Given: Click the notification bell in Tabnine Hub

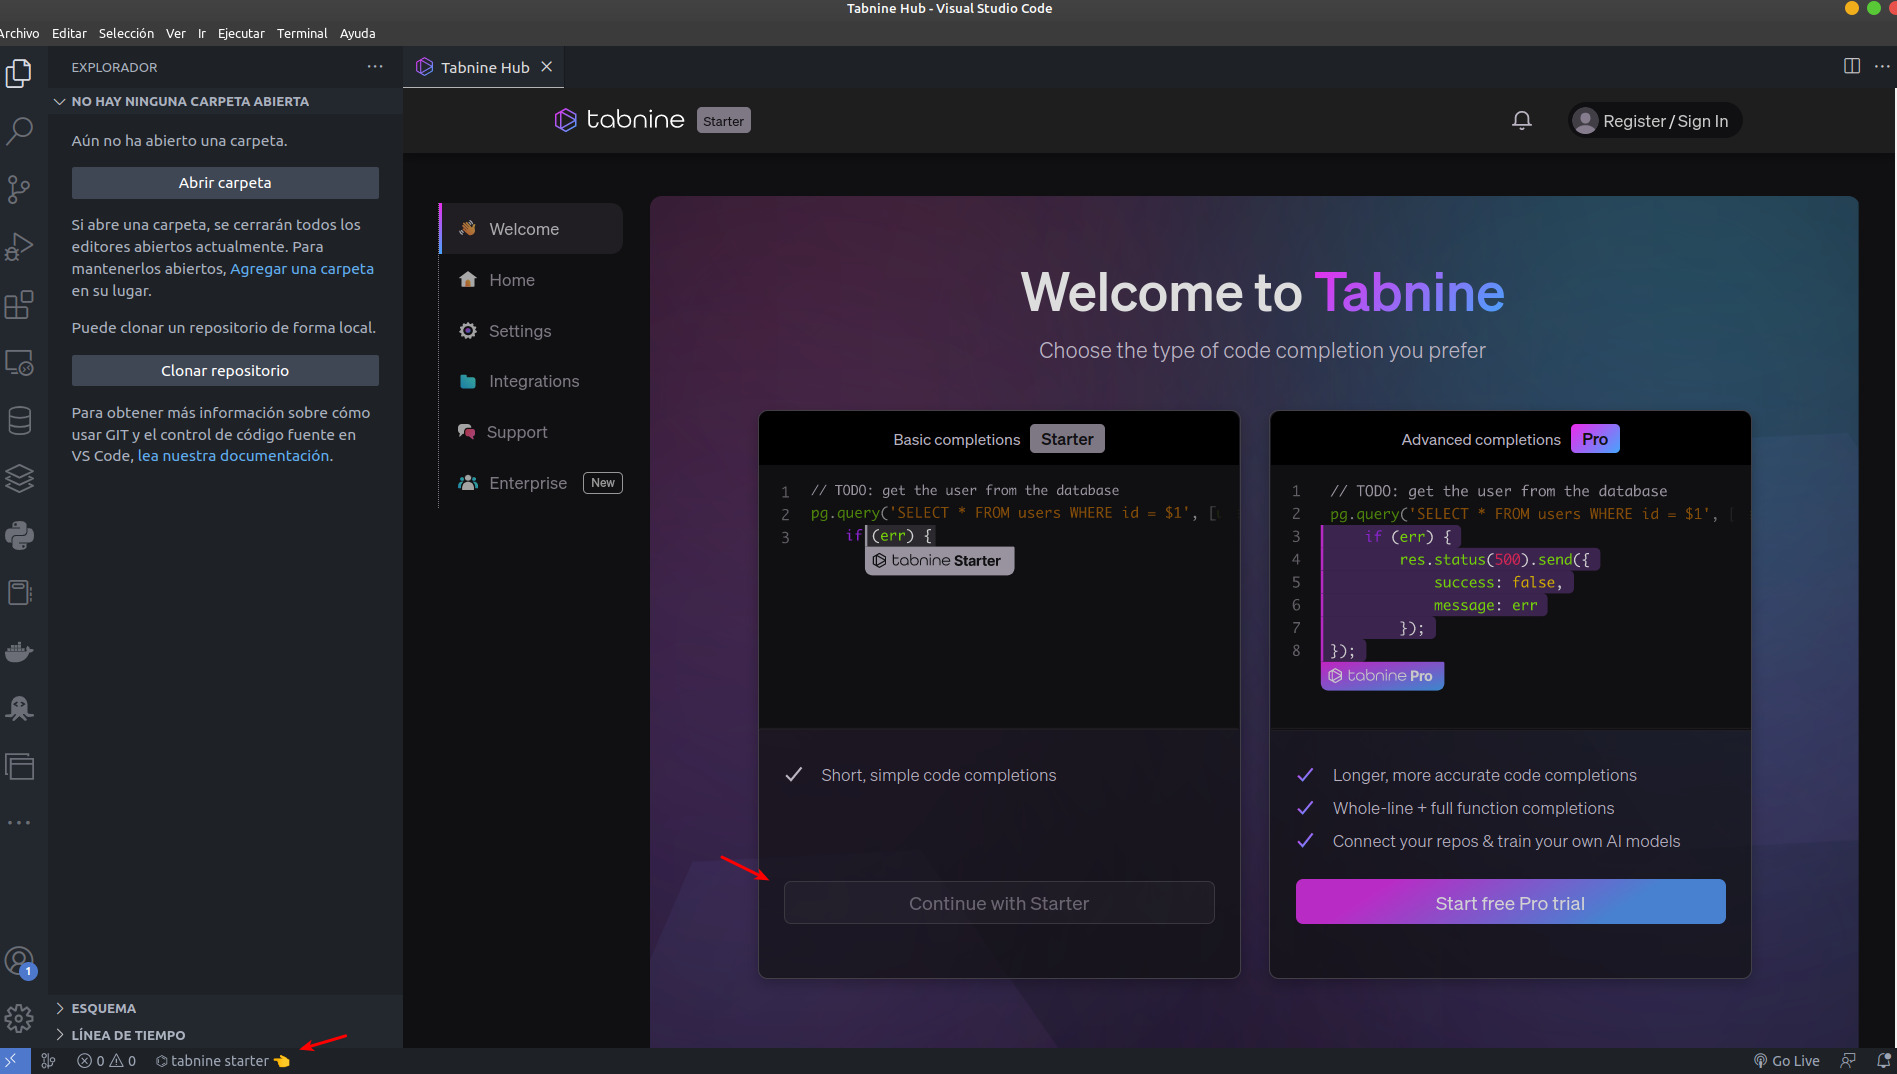Looking at the screenshot, I should coord(1522,120).
